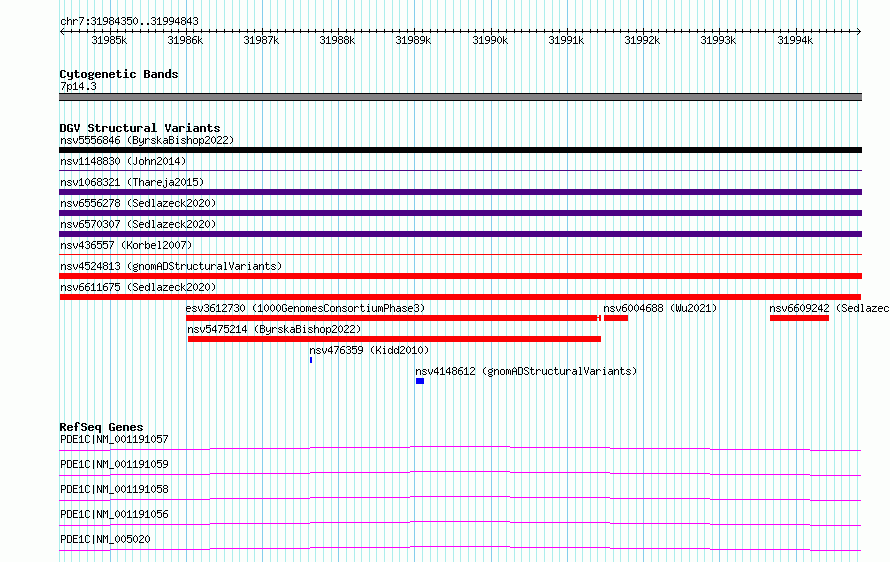The image size is (890, 562).
Task: Select nsv5475214 (ByrskaBishop2022) label
Action: click(x=274, y=329)
